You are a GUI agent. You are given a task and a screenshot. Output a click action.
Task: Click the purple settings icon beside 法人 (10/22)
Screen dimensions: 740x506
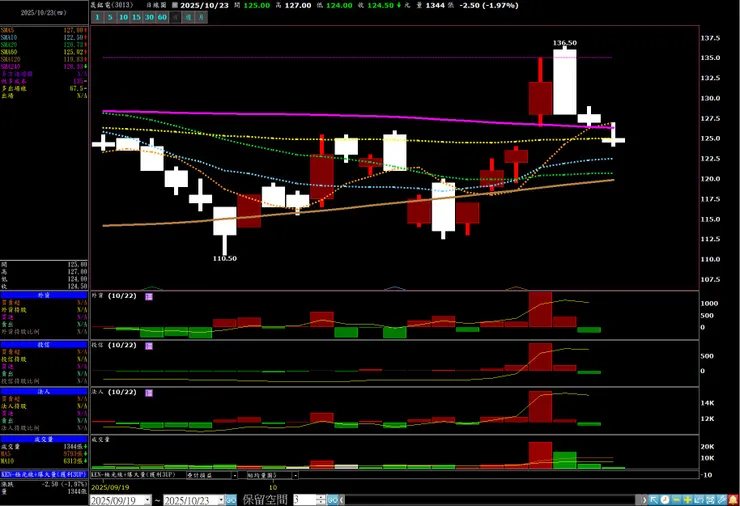pyautogui.click(x=149, y=393)
